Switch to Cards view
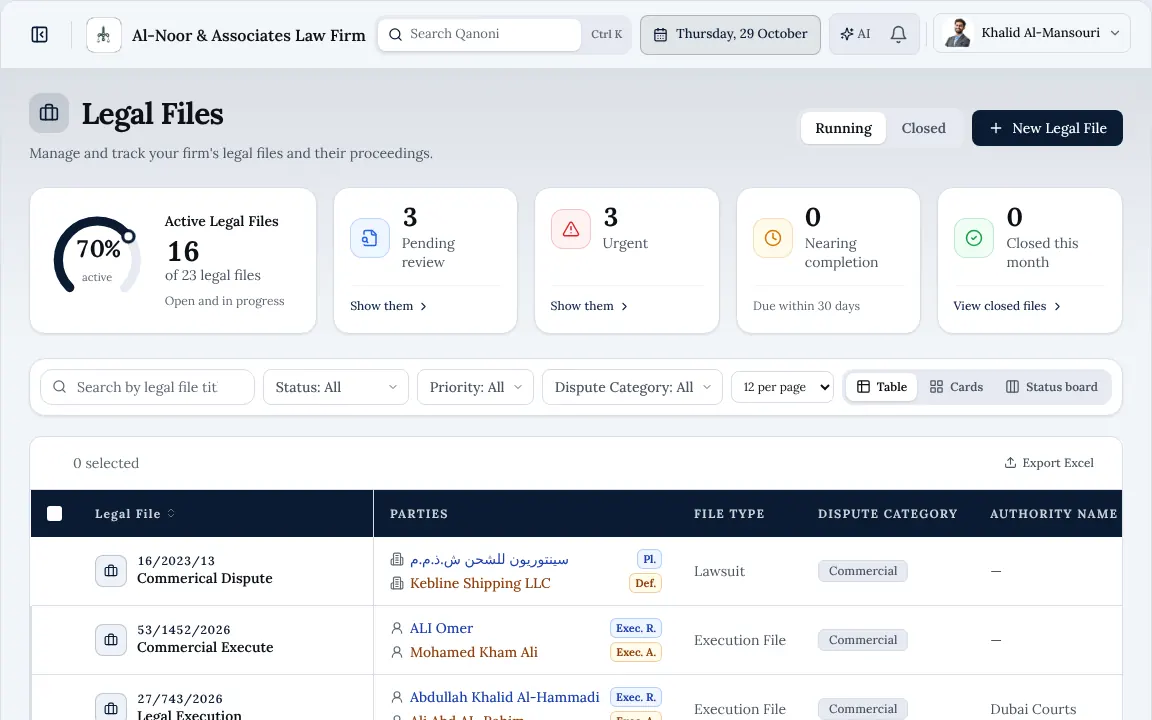 pos(956,387)
